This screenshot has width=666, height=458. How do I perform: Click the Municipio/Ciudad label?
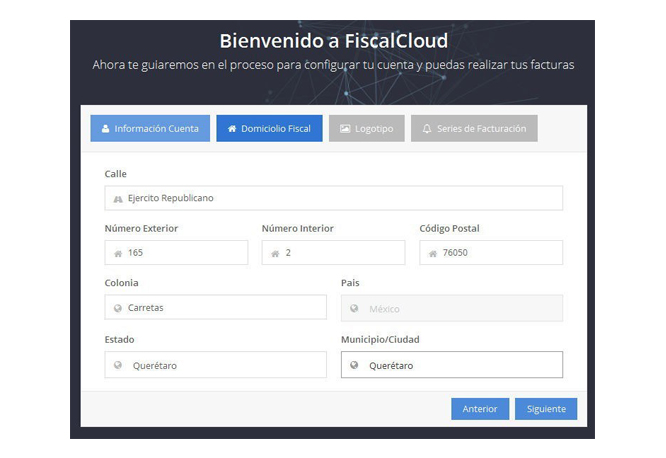[x=380, y=339]
